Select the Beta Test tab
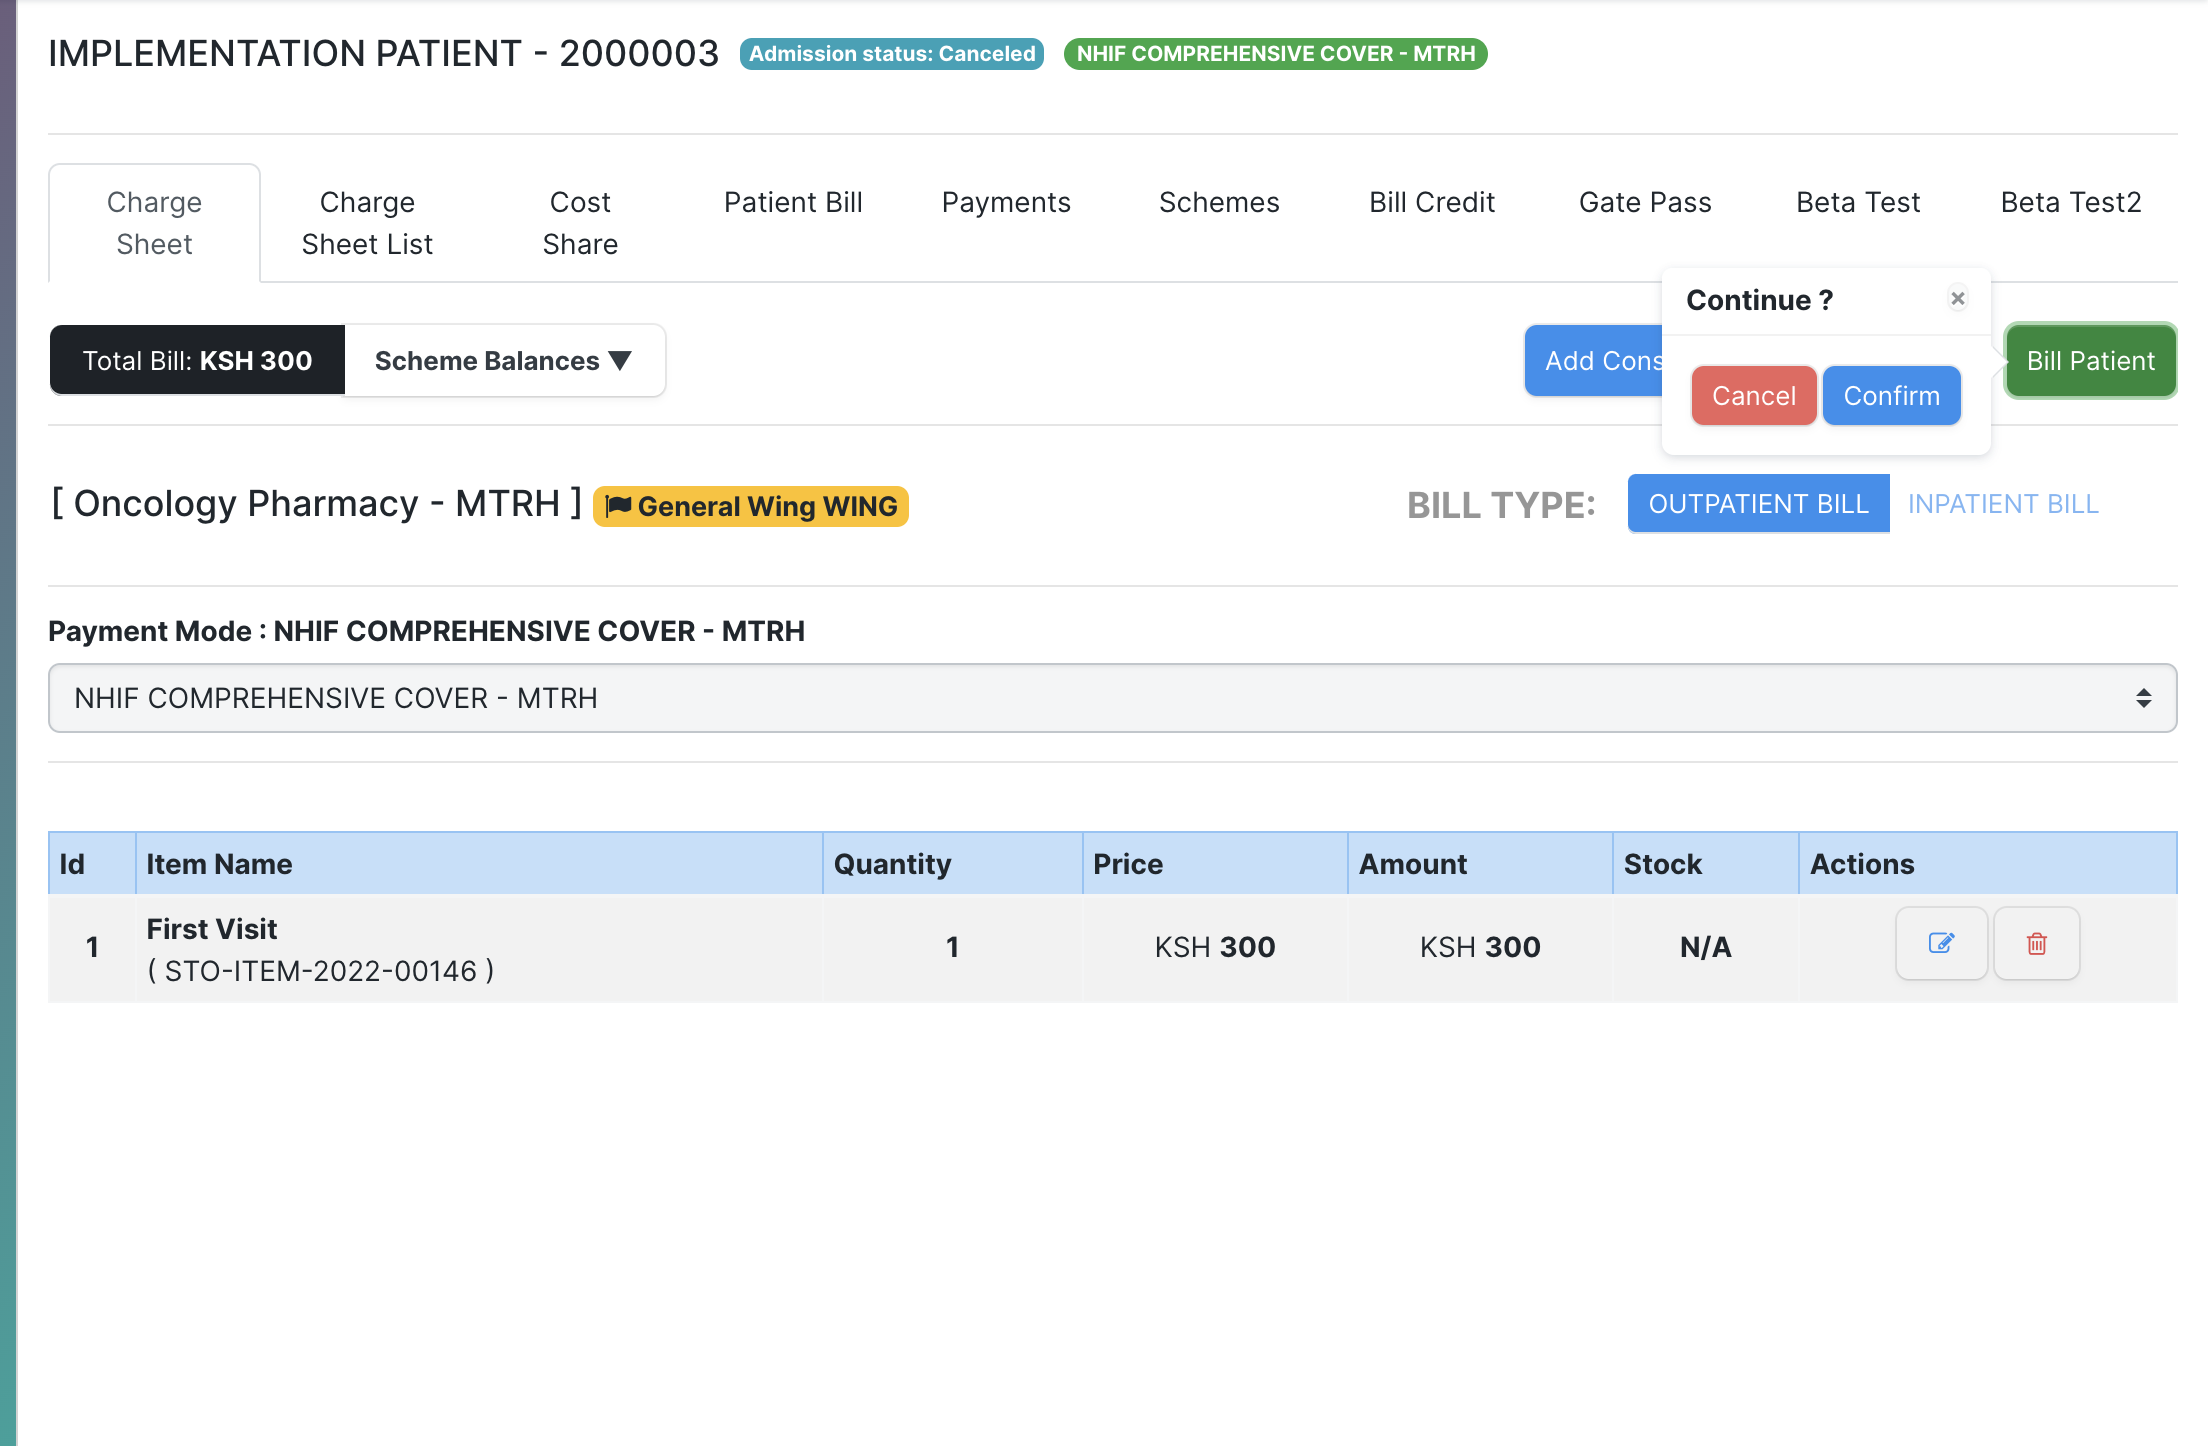The image size is (2208, 1446). pos(1858,202)
